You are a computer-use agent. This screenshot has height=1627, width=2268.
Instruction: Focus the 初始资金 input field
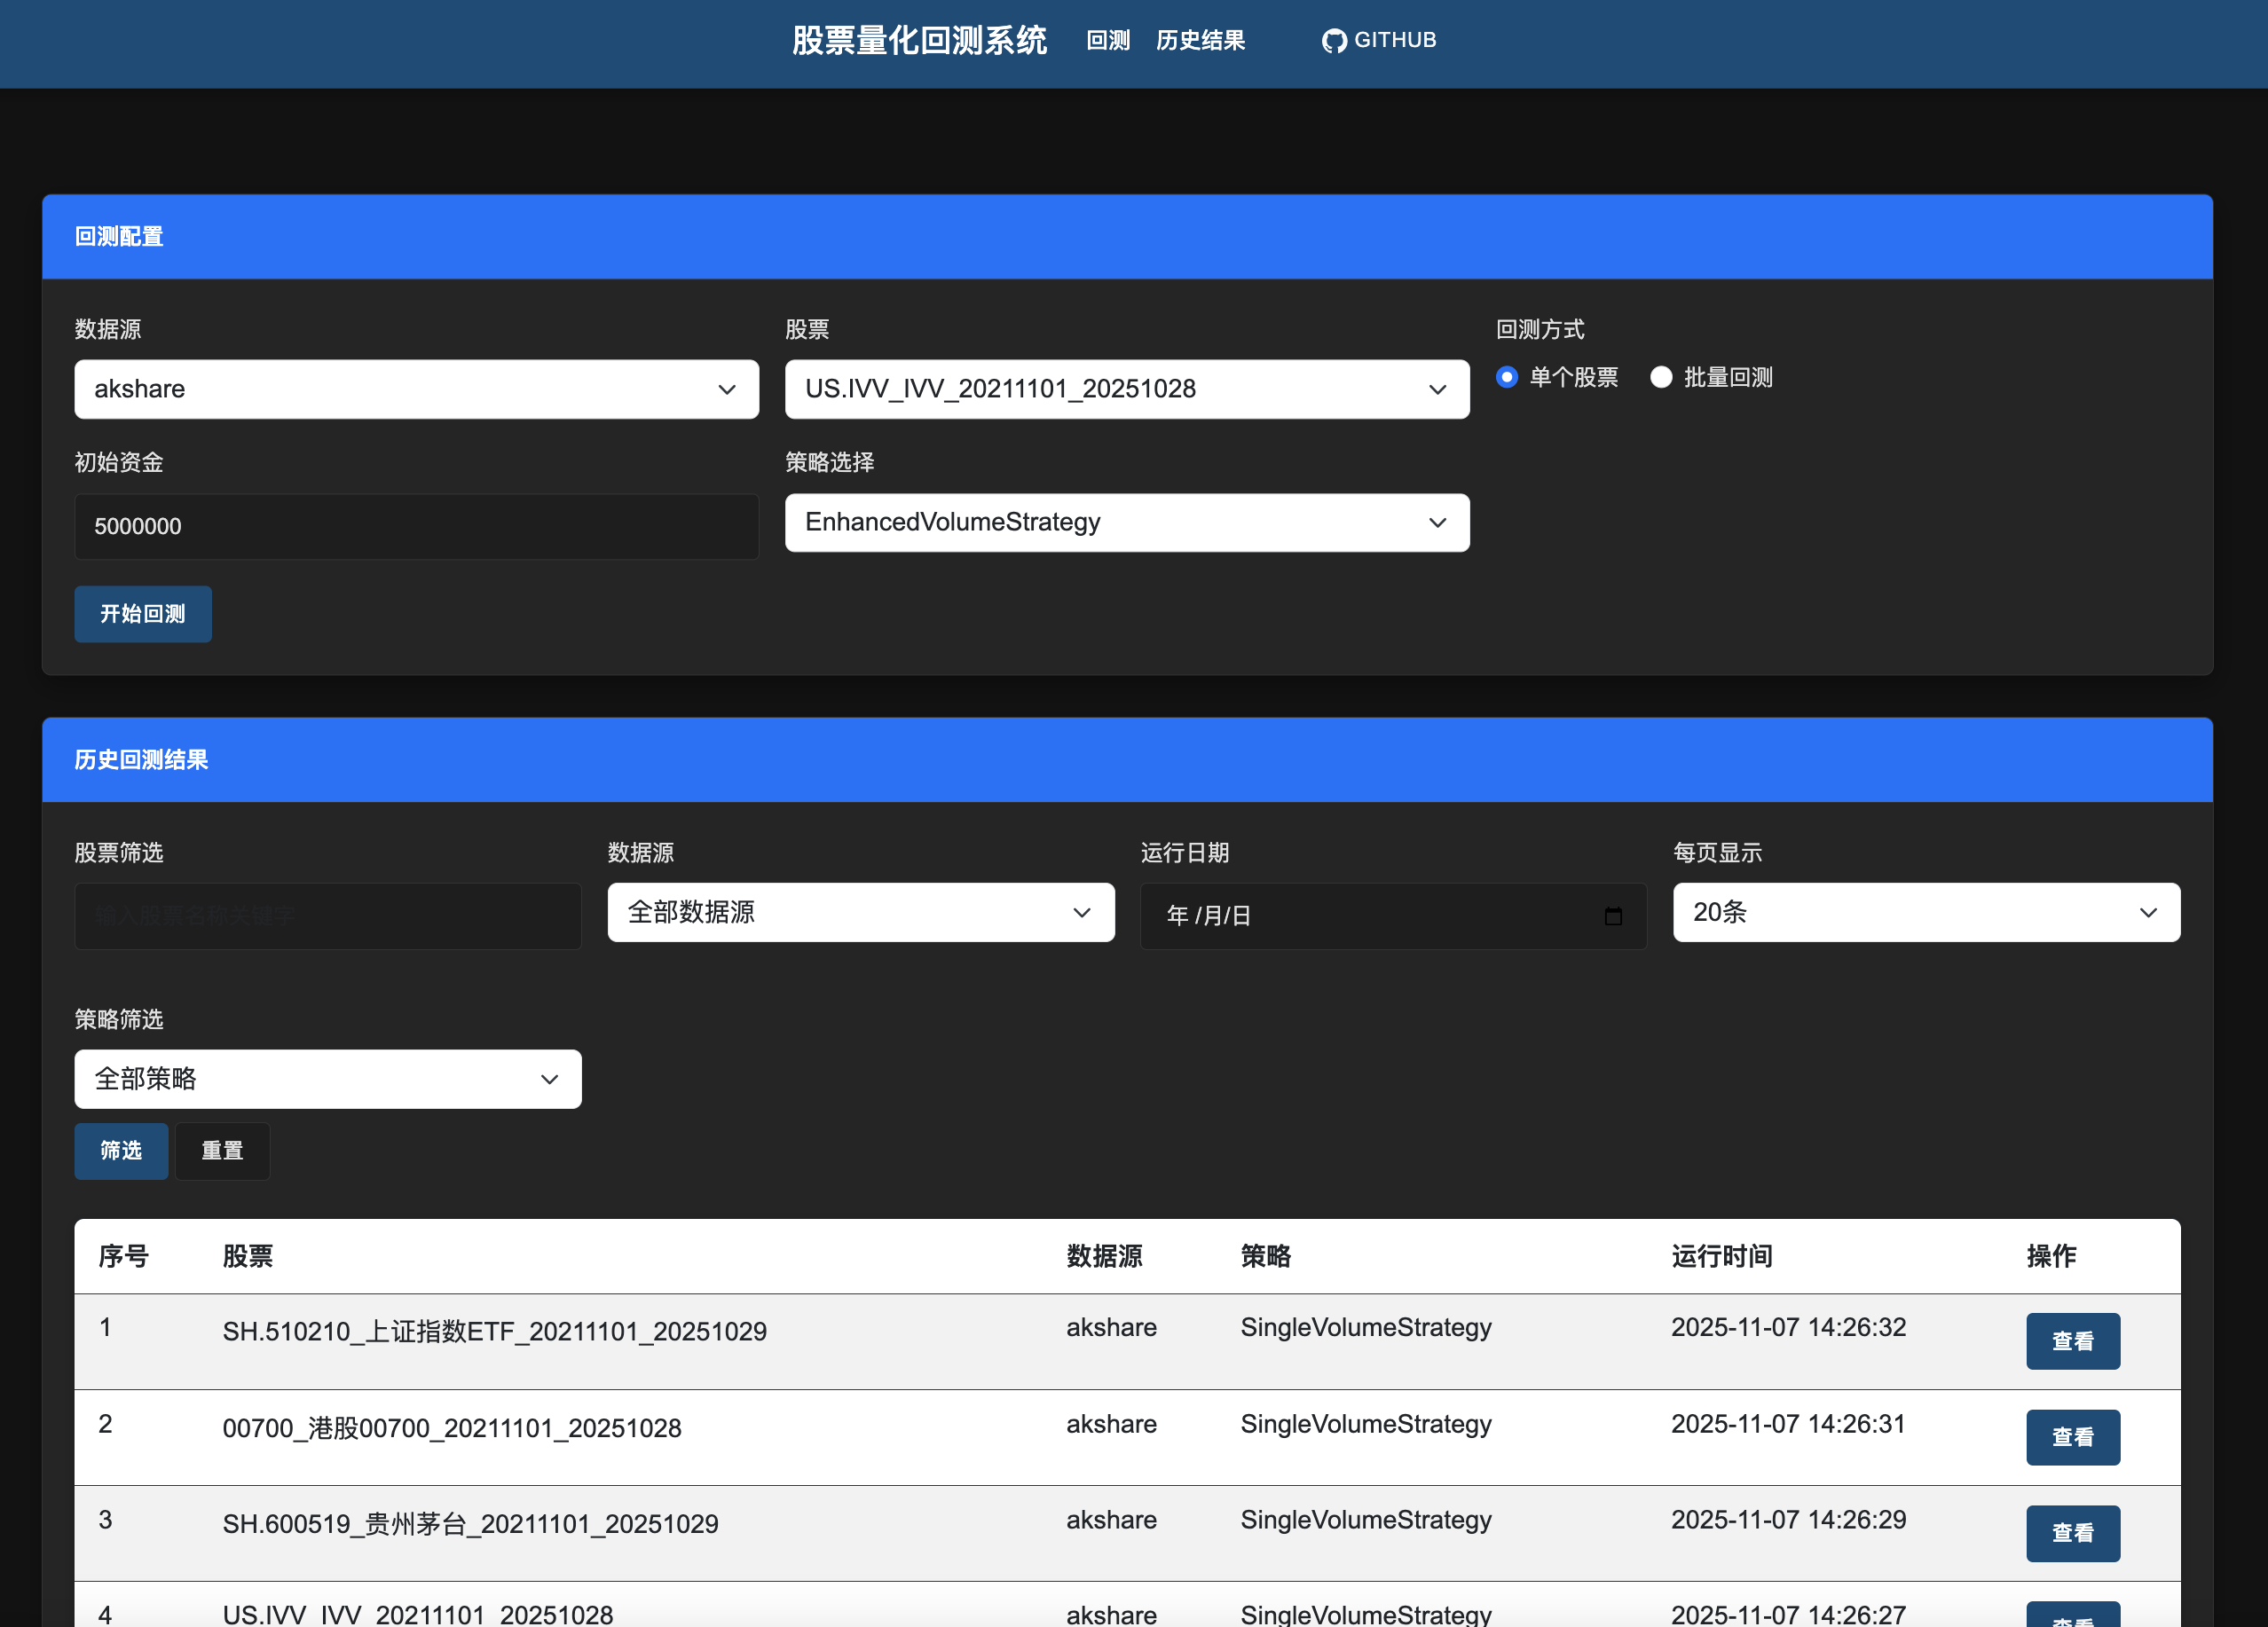[416, 526]
